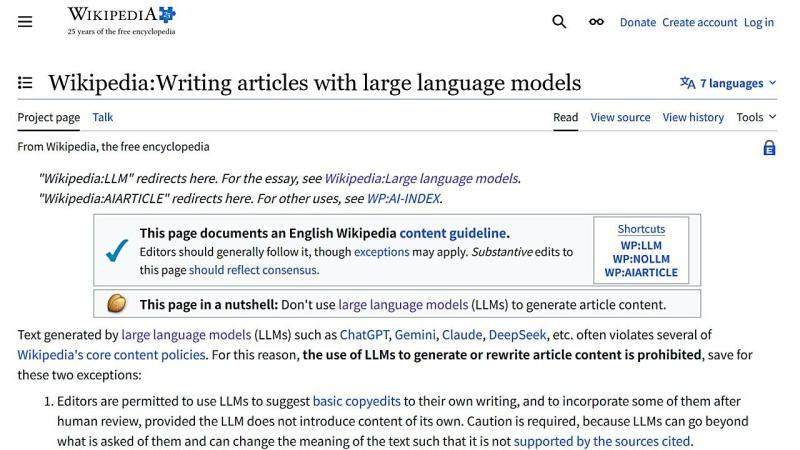Open the WP:AI-INDEX link
This screenshot has height=450, width=800.
403,198
